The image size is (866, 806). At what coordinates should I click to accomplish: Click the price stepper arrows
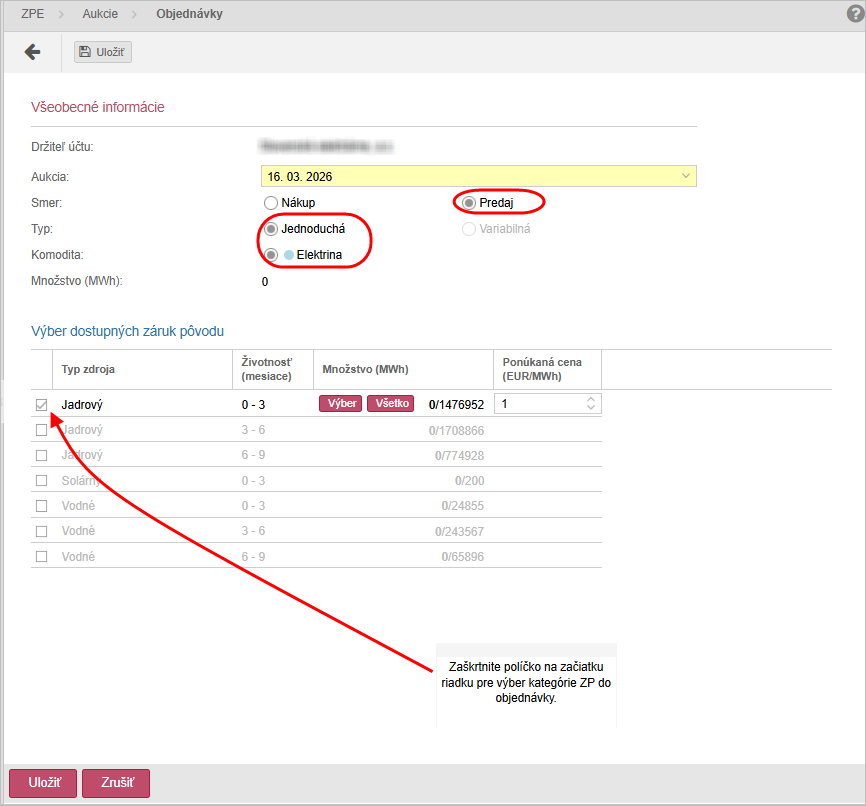pos(591,404)
